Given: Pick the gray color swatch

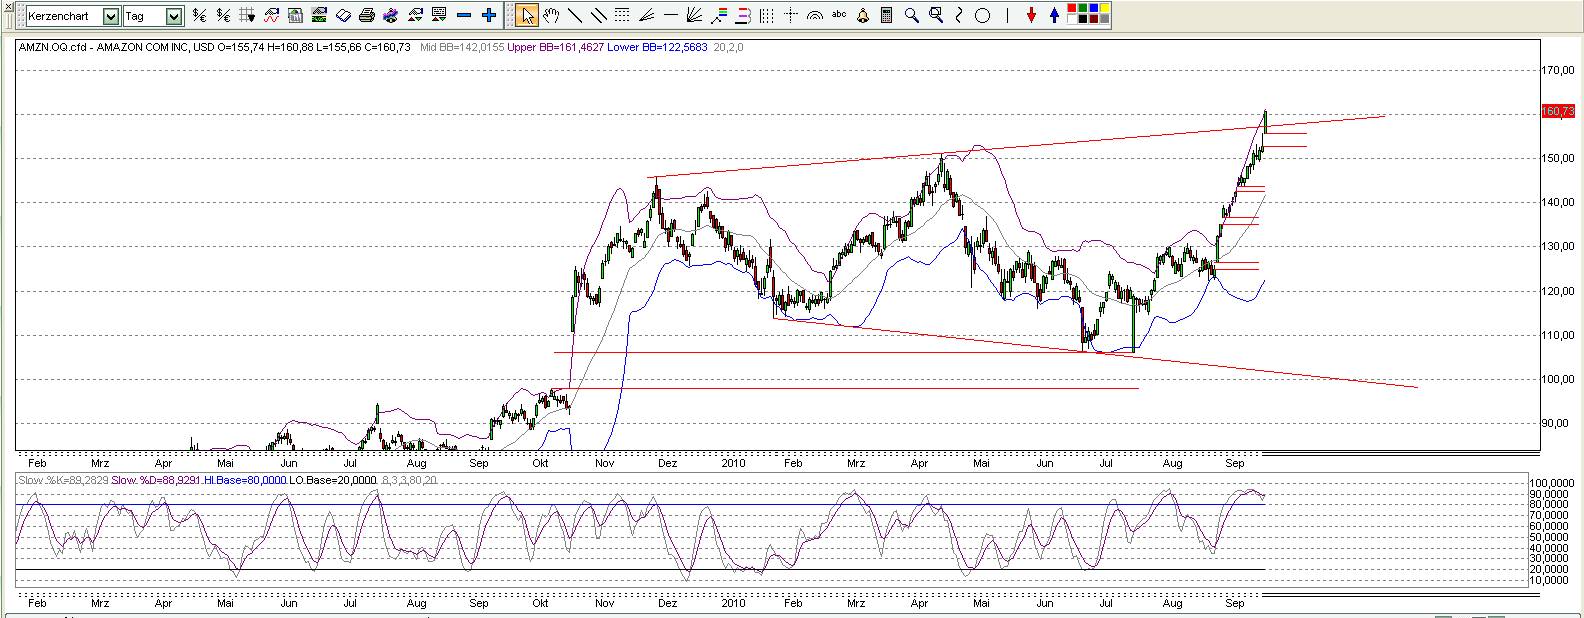Looking at the screenshot, I should 1105,19.
